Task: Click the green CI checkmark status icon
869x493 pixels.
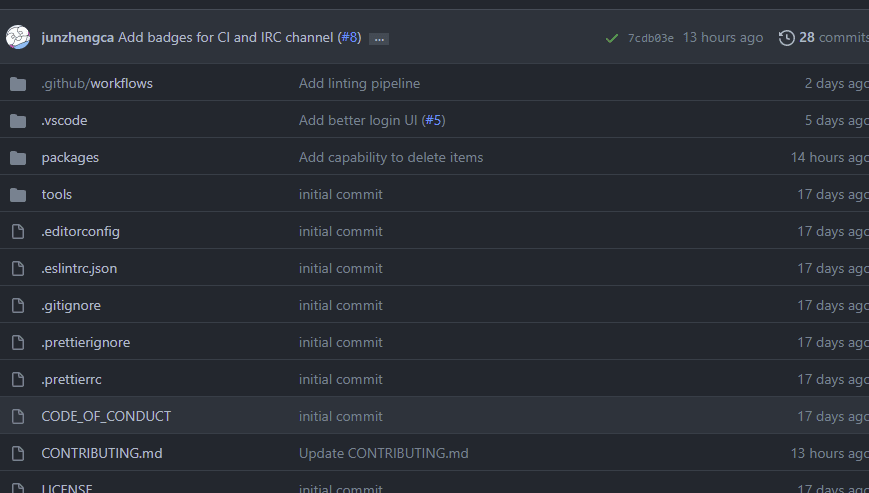Action: point(612,38)
